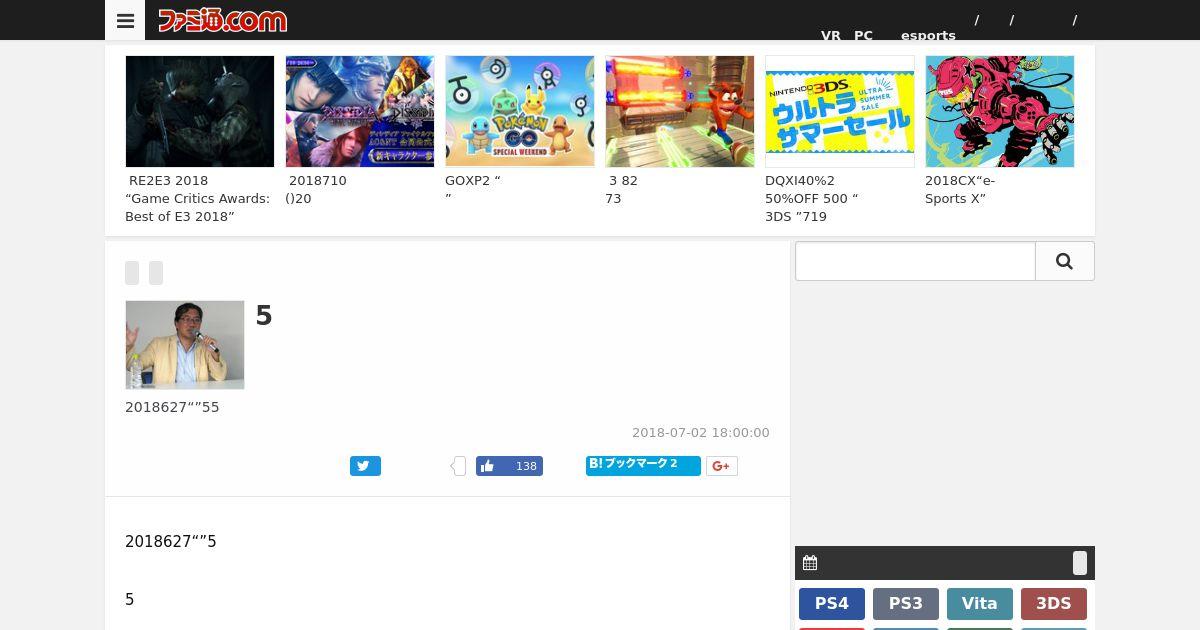Viewport: 1200px width, 630px height.
Task: Open the "3 82 73" Crash headline link
Action: pos(622,189)
